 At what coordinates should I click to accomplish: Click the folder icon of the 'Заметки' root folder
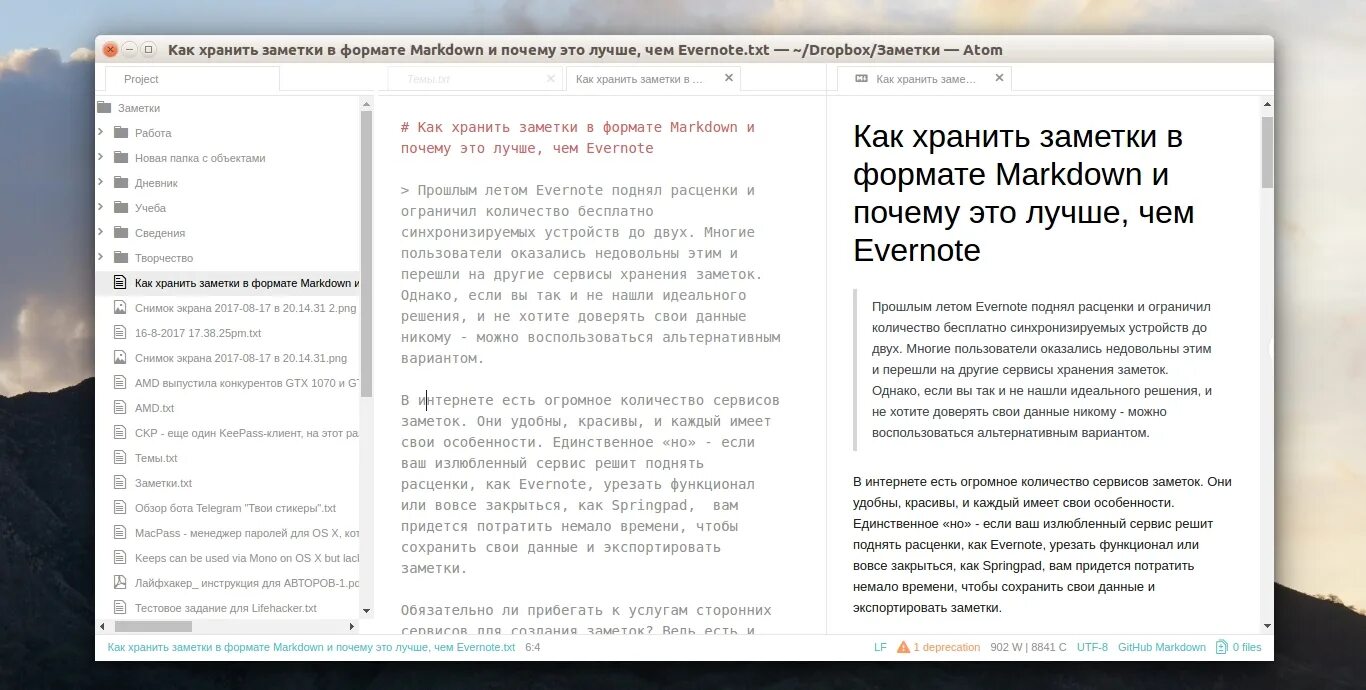(x=104, y=107)
